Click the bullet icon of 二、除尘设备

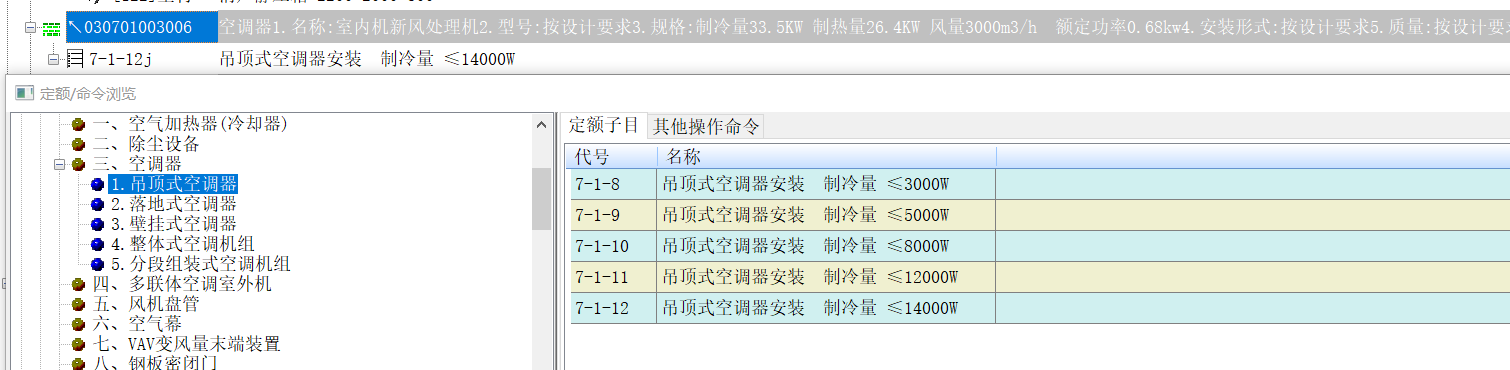coord(78,145)
